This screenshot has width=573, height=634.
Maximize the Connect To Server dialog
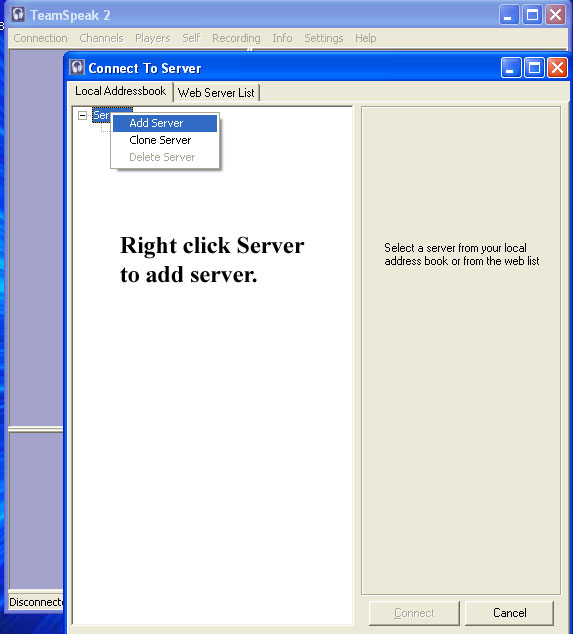pos(534,67)
